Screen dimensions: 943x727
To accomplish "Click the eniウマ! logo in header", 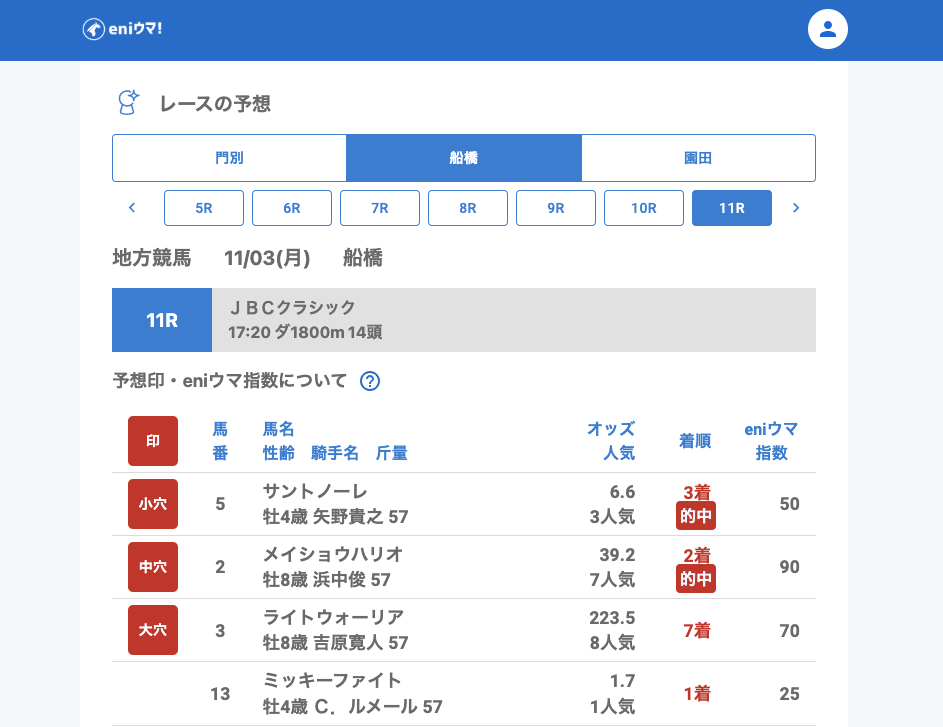I will 122,29.
